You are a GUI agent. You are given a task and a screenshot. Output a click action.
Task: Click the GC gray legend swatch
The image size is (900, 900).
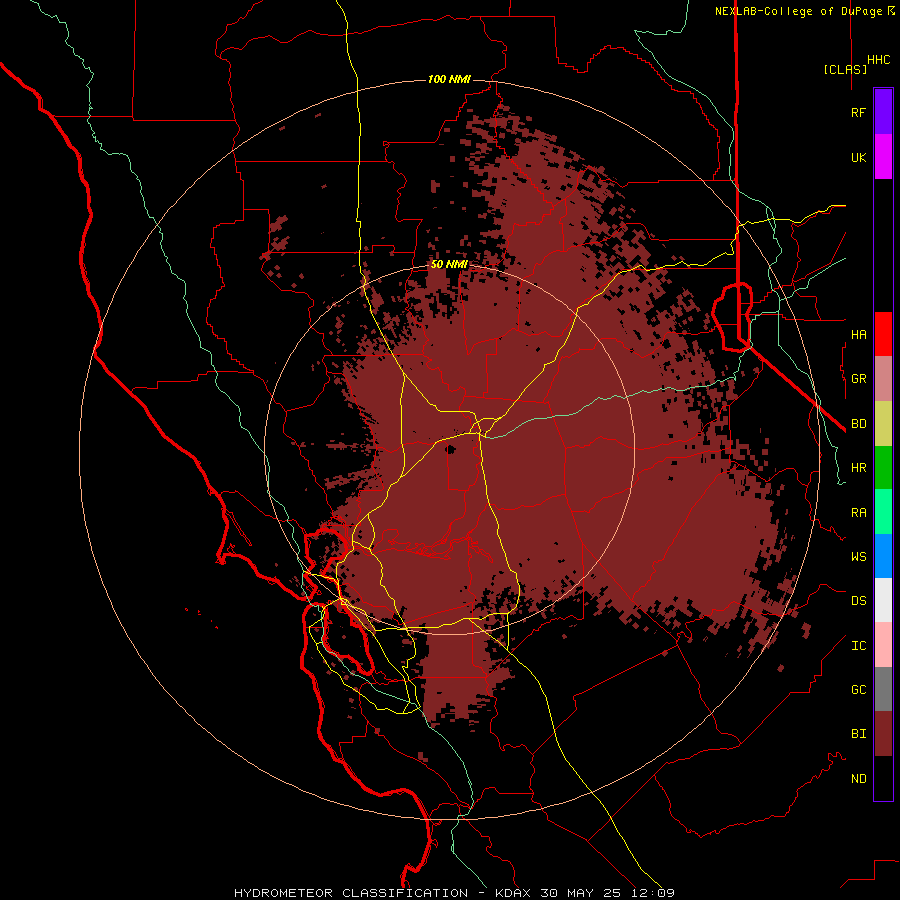point(883,689)
